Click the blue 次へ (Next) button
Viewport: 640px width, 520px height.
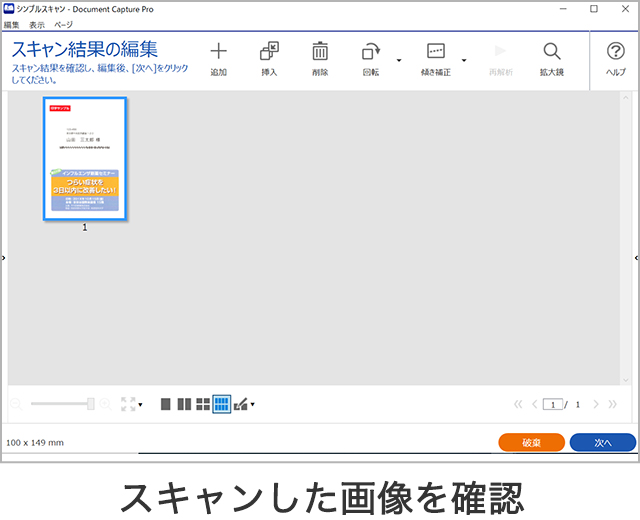click(x=602, y=442)
